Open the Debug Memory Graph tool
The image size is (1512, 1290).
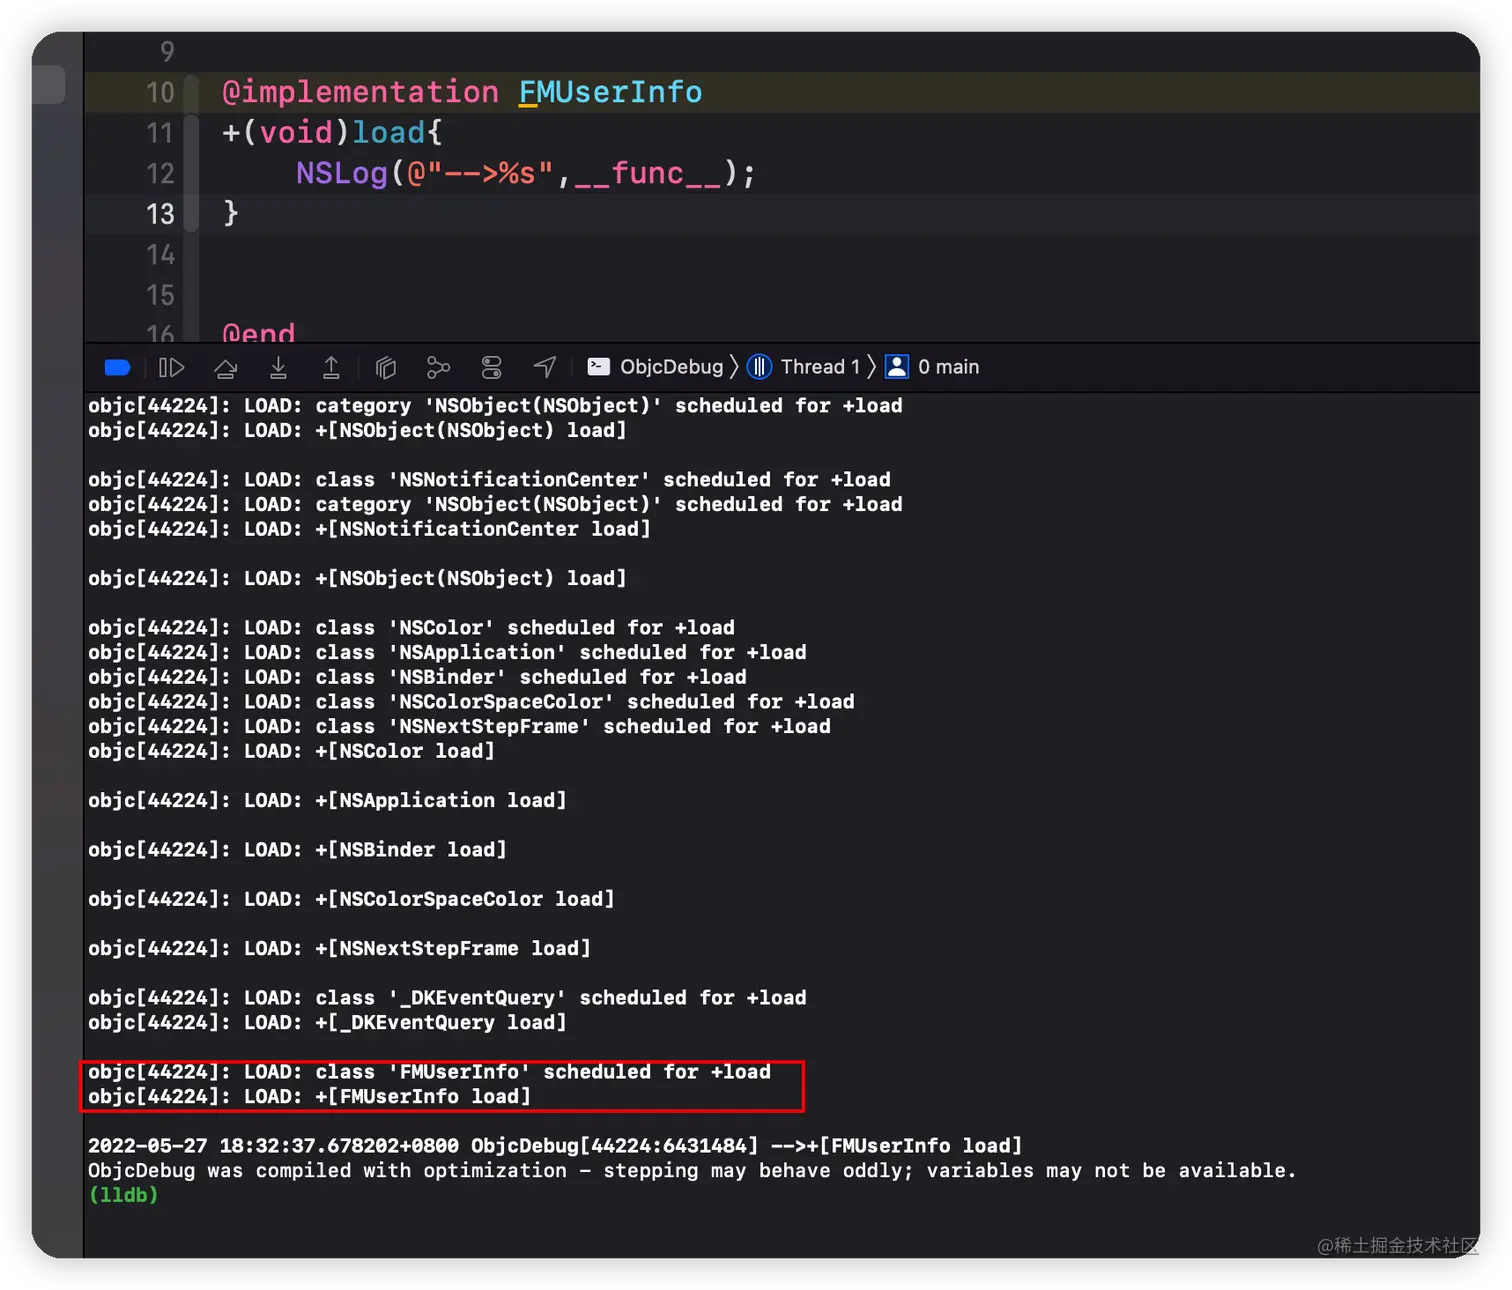(438, 367)
